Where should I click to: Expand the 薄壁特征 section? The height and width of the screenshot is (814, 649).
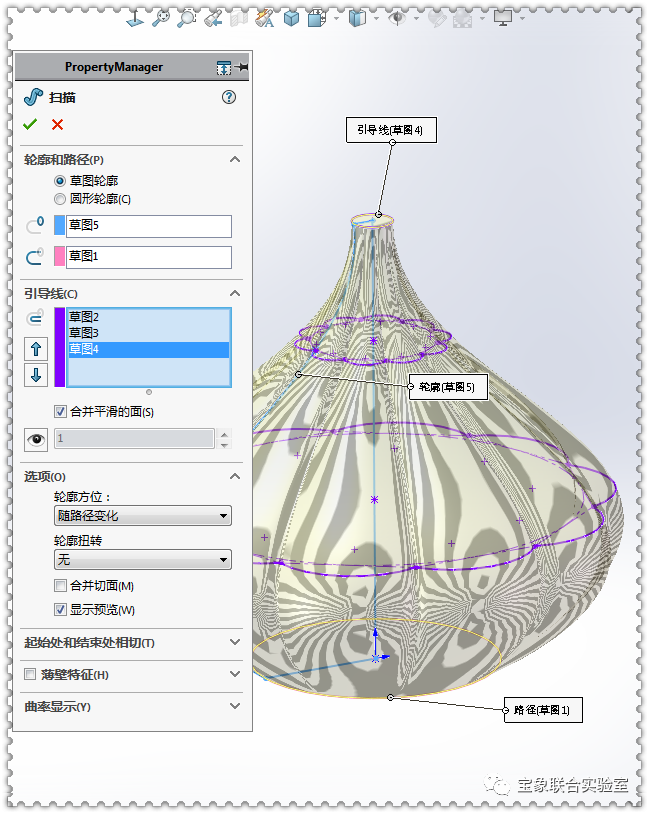click(235, 674)
